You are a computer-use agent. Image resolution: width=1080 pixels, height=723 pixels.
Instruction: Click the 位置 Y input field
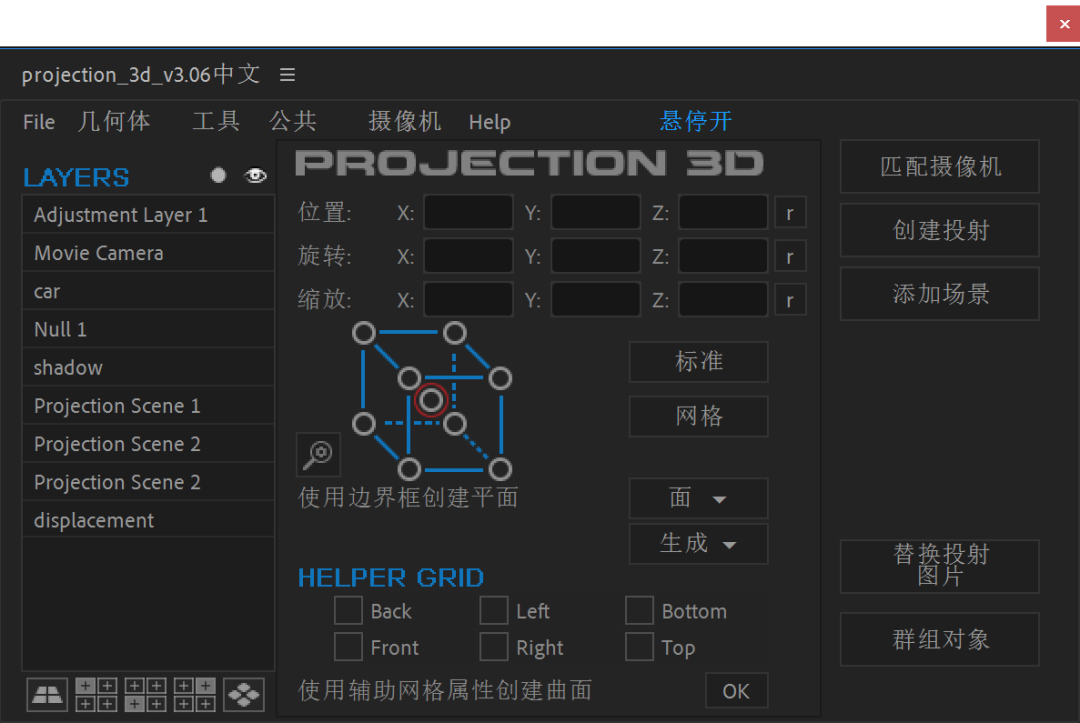click(596, 212)
